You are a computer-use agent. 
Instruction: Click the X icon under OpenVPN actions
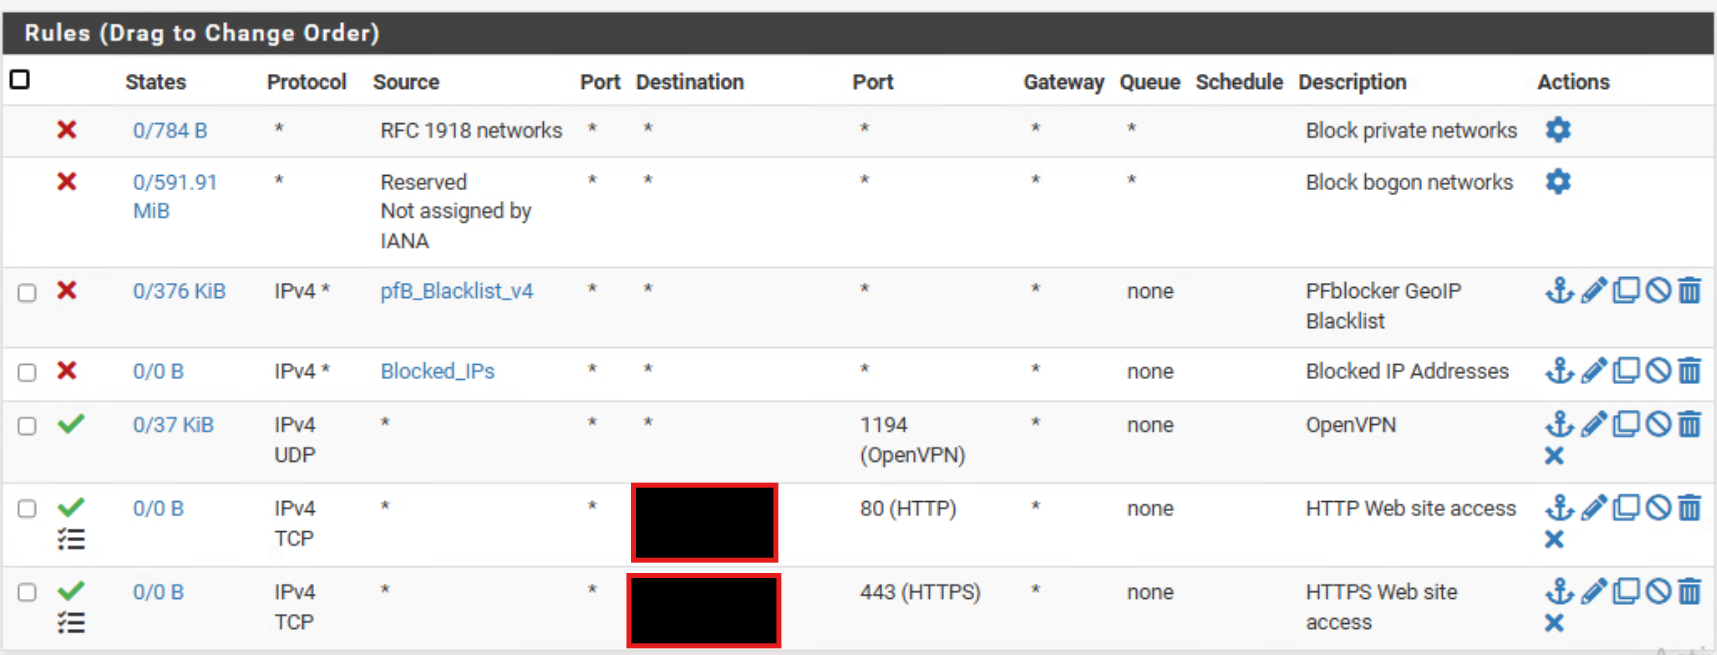tap(1553, 456)
